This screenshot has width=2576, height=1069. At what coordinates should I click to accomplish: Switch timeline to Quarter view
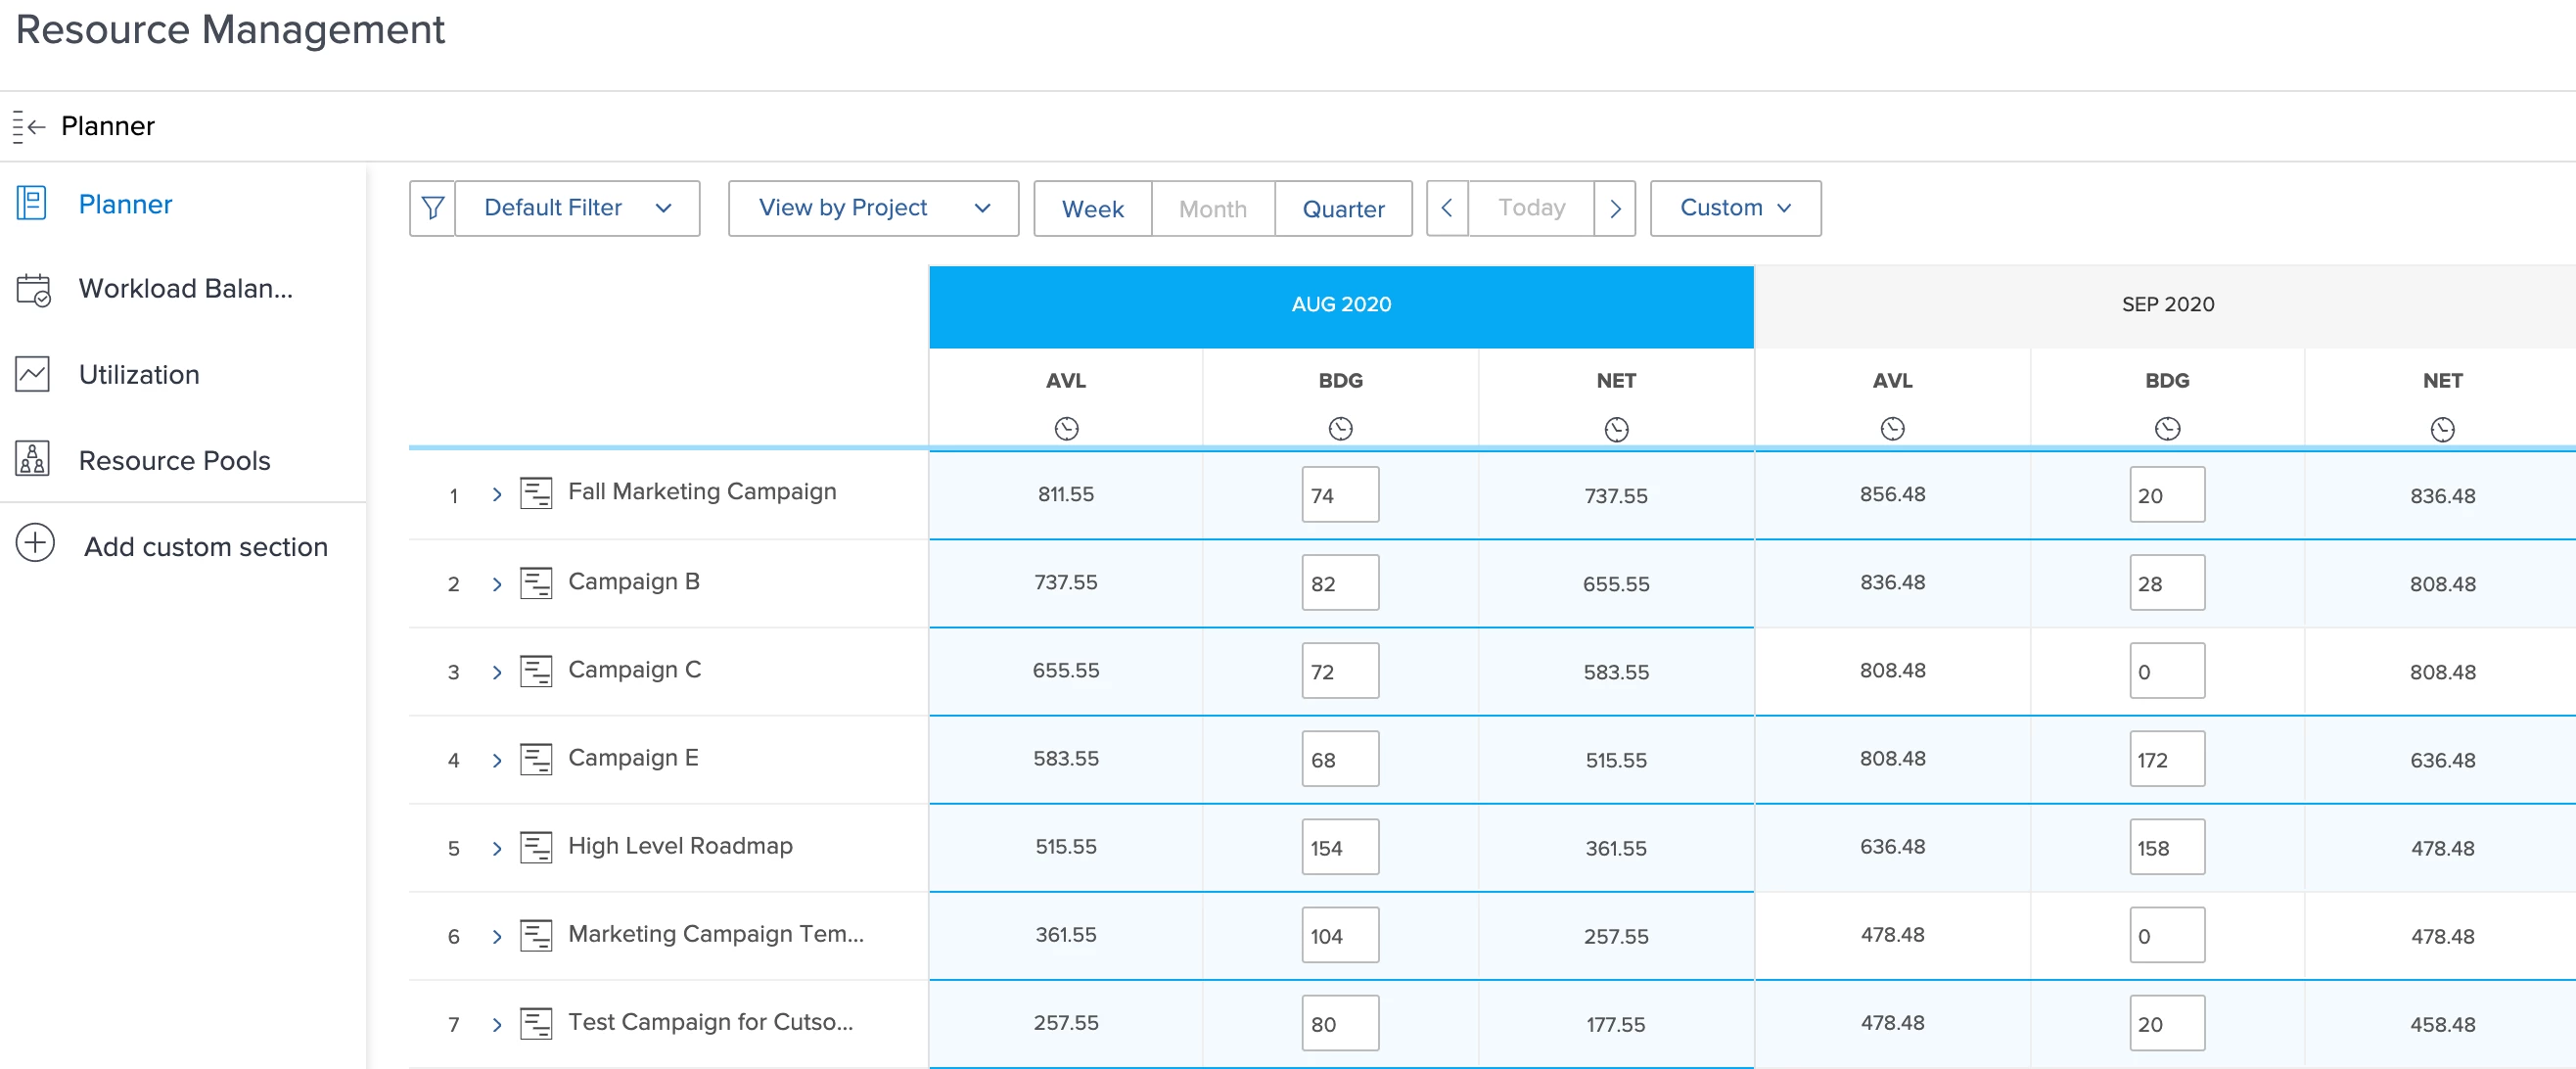coord(1342,209)
